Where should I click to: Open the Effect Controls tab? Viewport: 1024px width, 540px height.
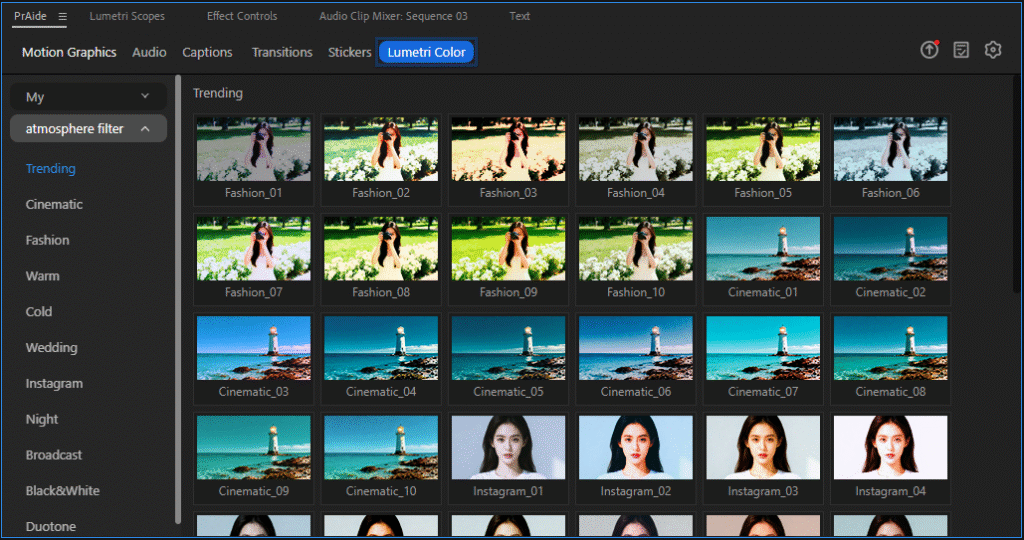[242, 16]
